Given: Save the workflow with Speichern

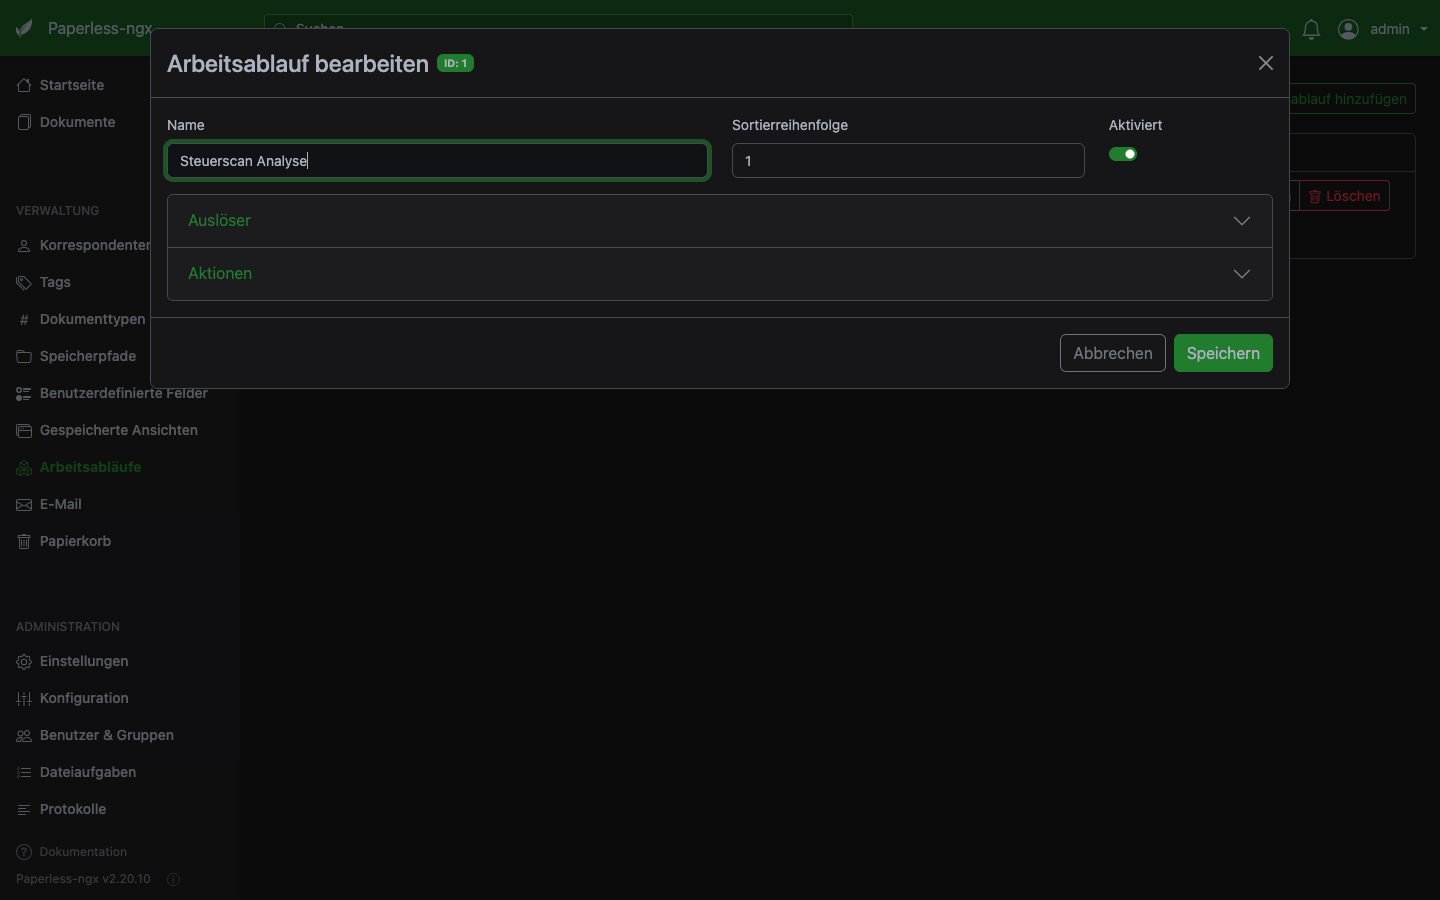Looking at the screenshot, I should (x=1223, y=353).
